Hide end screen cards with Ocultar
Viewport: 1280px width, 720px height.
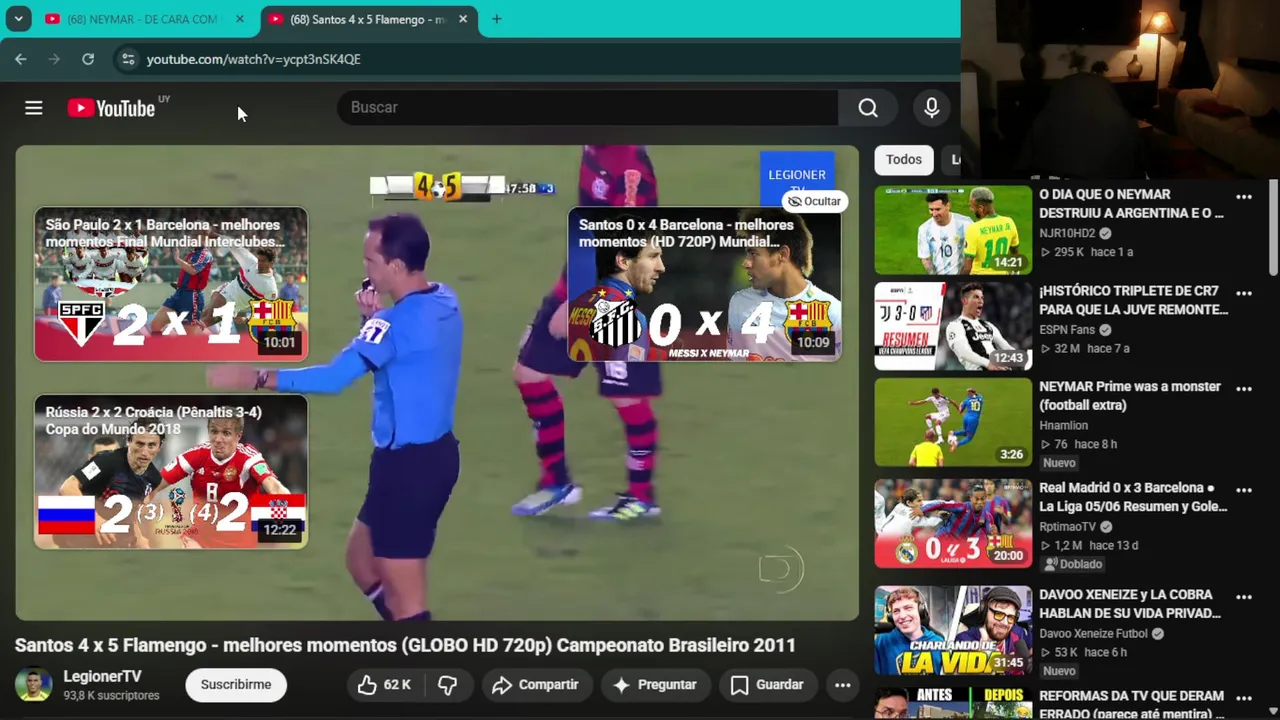pos(814,201)
